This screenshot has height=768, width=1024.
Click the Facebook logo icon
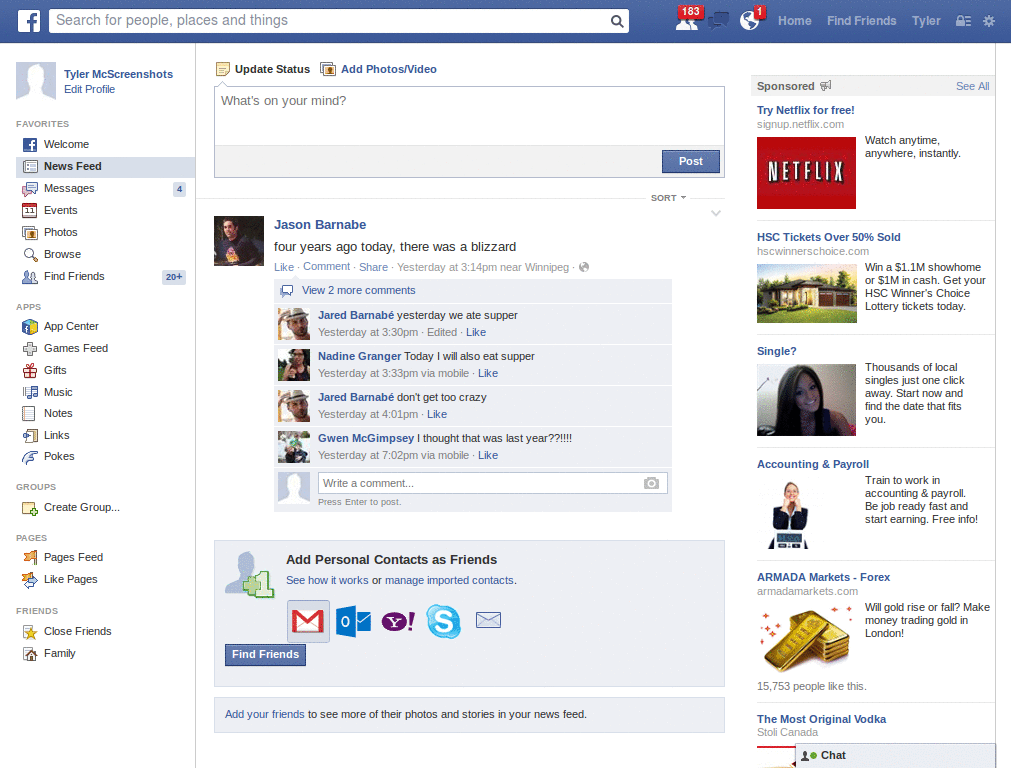click(28, 21)
